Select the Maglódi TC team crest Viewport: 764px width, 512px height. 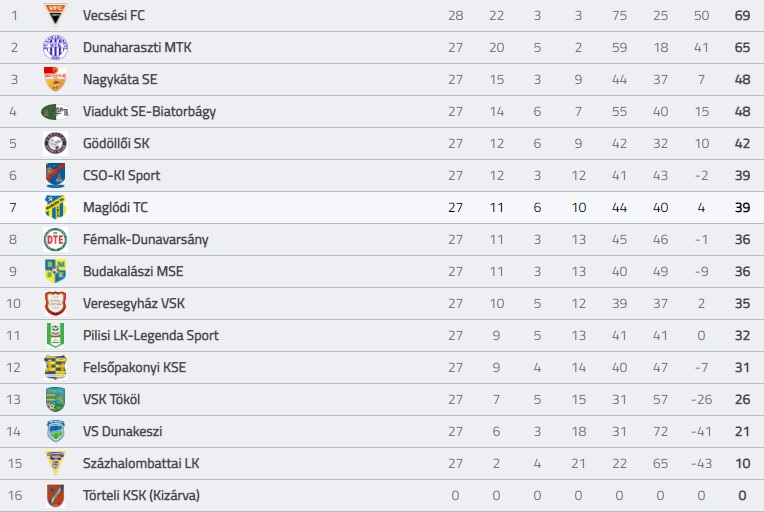55,207
